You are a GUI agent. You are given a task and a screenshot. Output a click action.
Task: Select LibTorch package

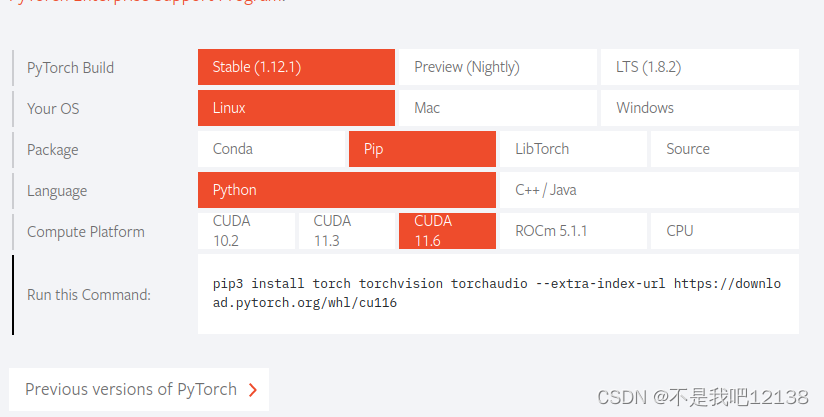coord(573,149)
